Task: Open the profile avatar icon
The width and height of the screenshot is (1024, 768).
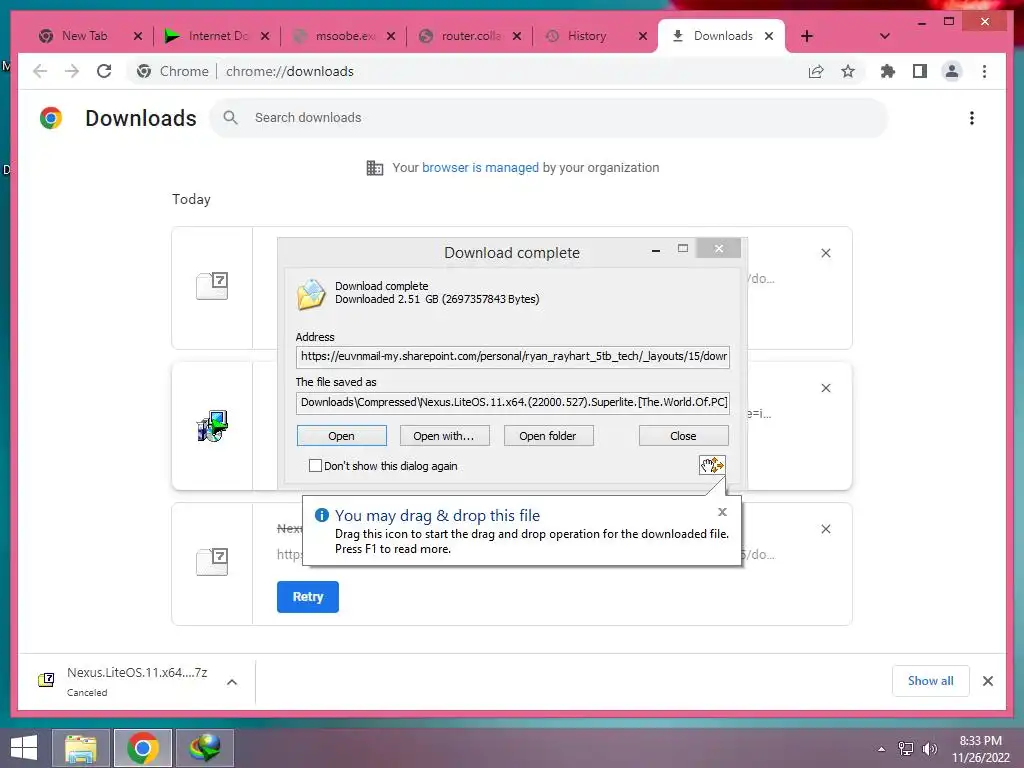Action: 952,71
